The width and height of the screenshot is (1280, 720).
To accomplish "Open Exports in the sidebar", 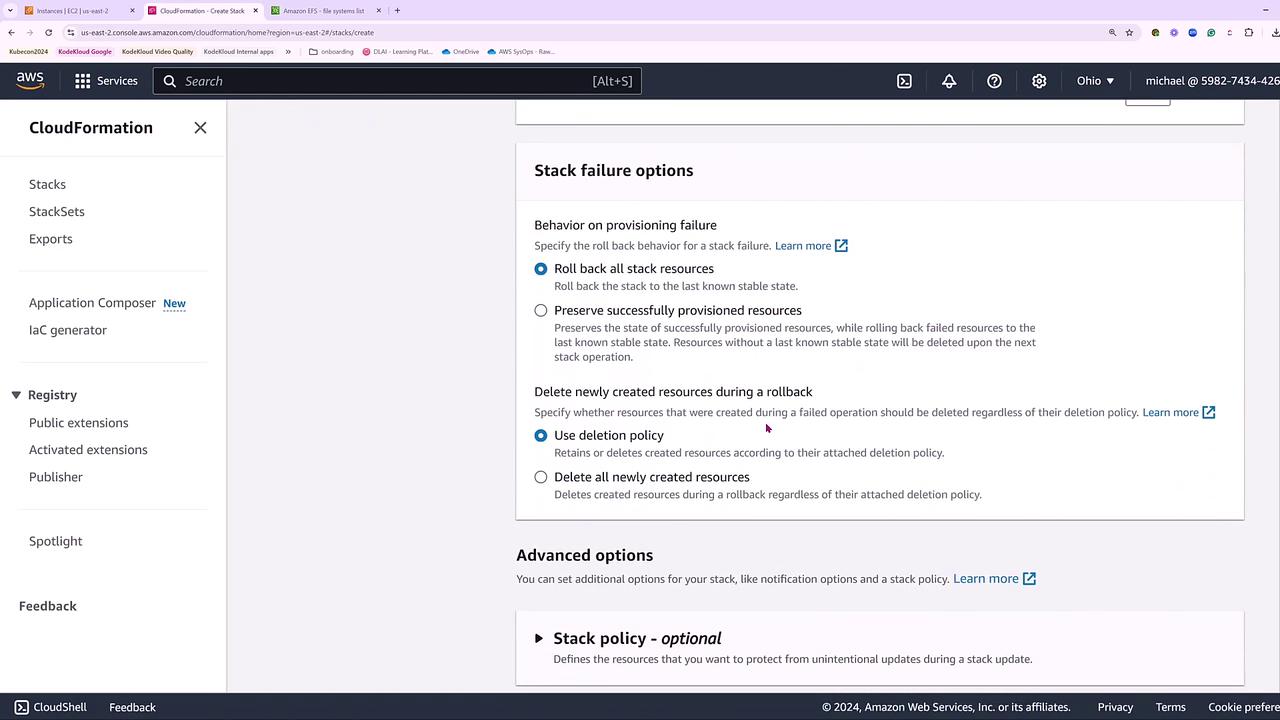I will (51, 239).
